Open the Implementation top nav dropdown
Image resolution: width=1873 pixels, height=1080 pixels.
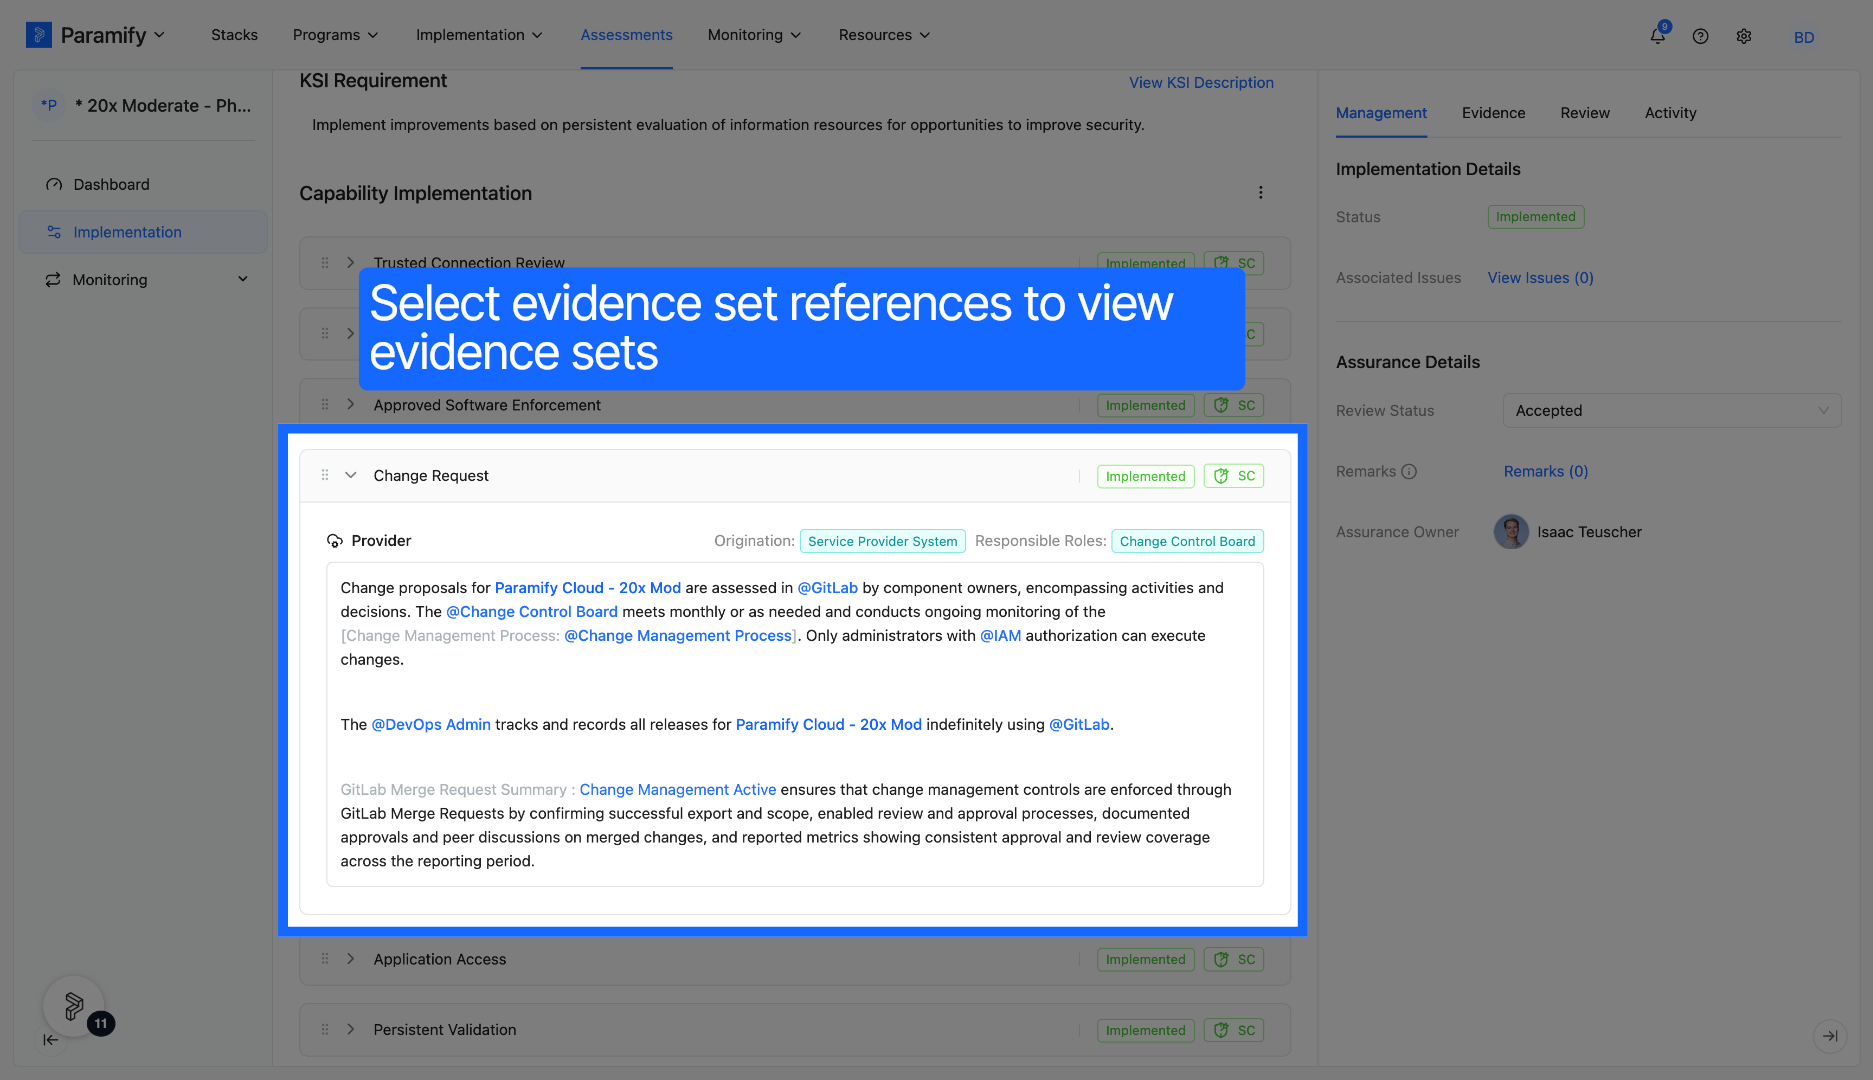point(479,35)
